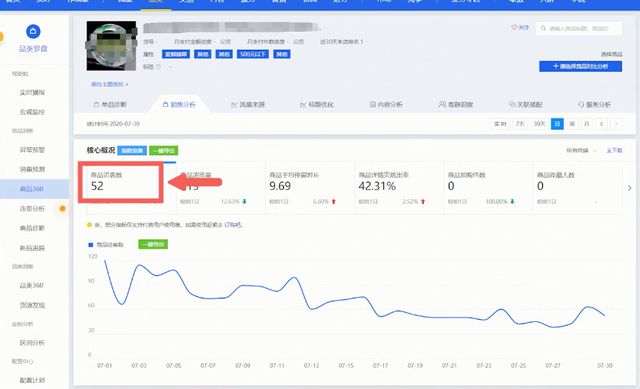
Task: Click the first blue attribute tag after 属性
Action: (x=176, y=54)
